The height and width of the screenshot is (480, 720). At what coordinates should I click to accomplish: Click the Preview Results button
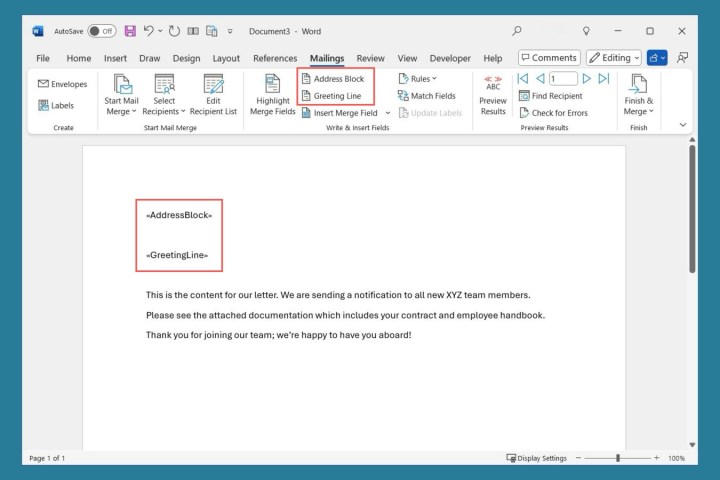pyautogui.click(x=493, y=94)
